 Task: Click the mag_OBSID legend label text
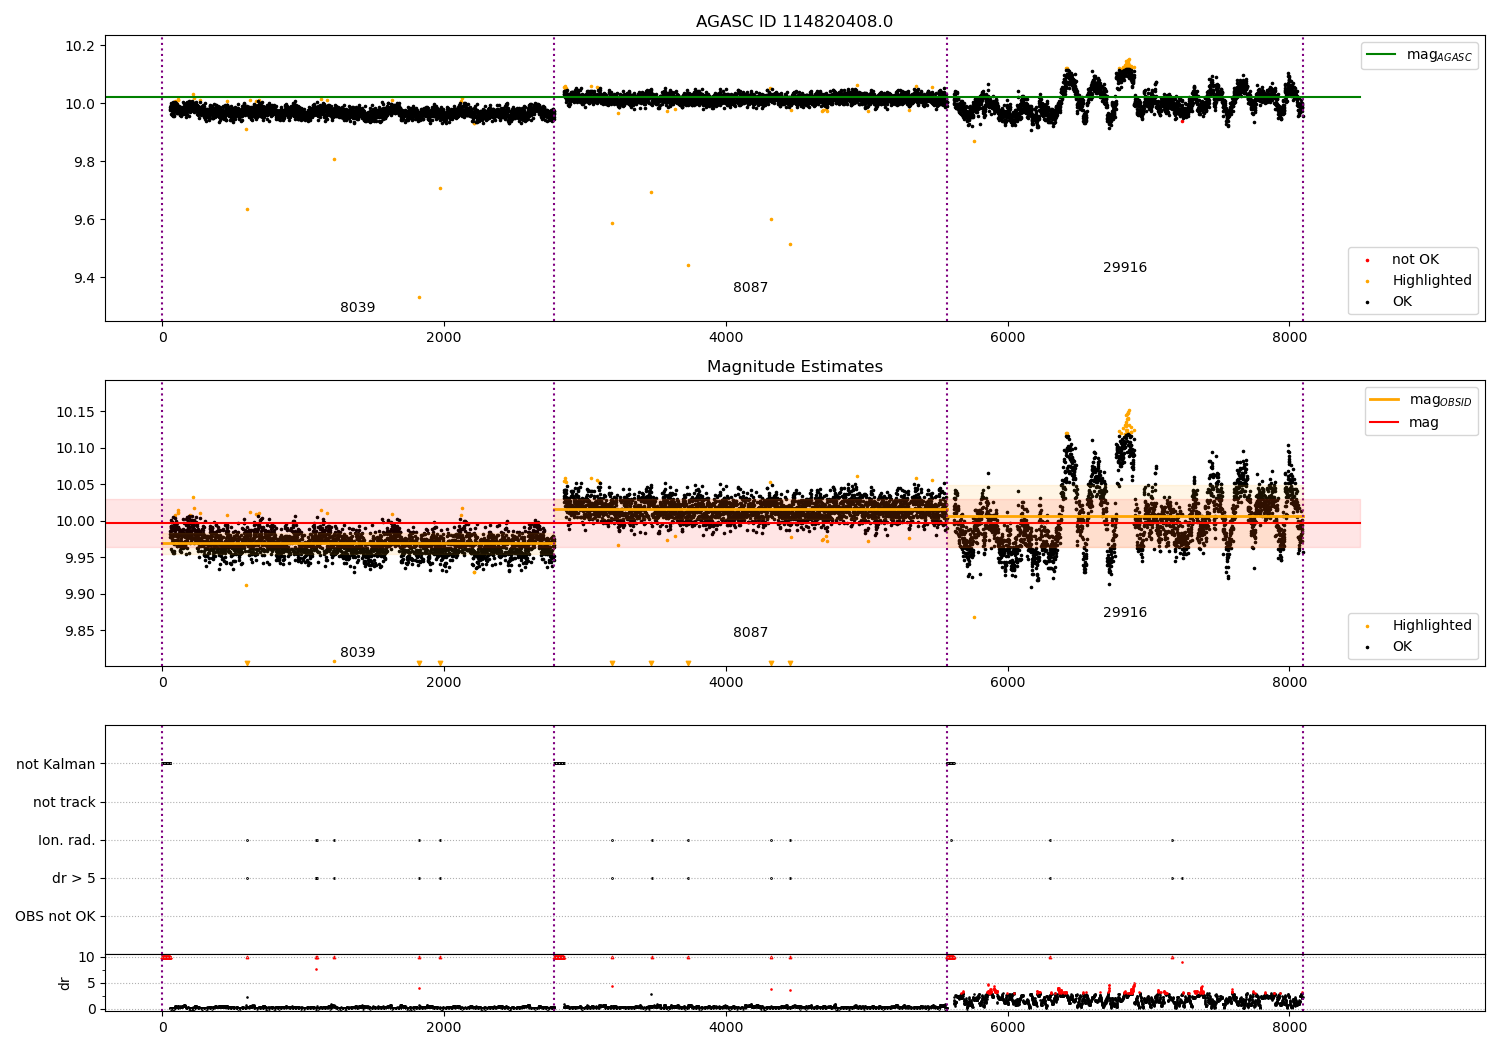pos(1440,400)
